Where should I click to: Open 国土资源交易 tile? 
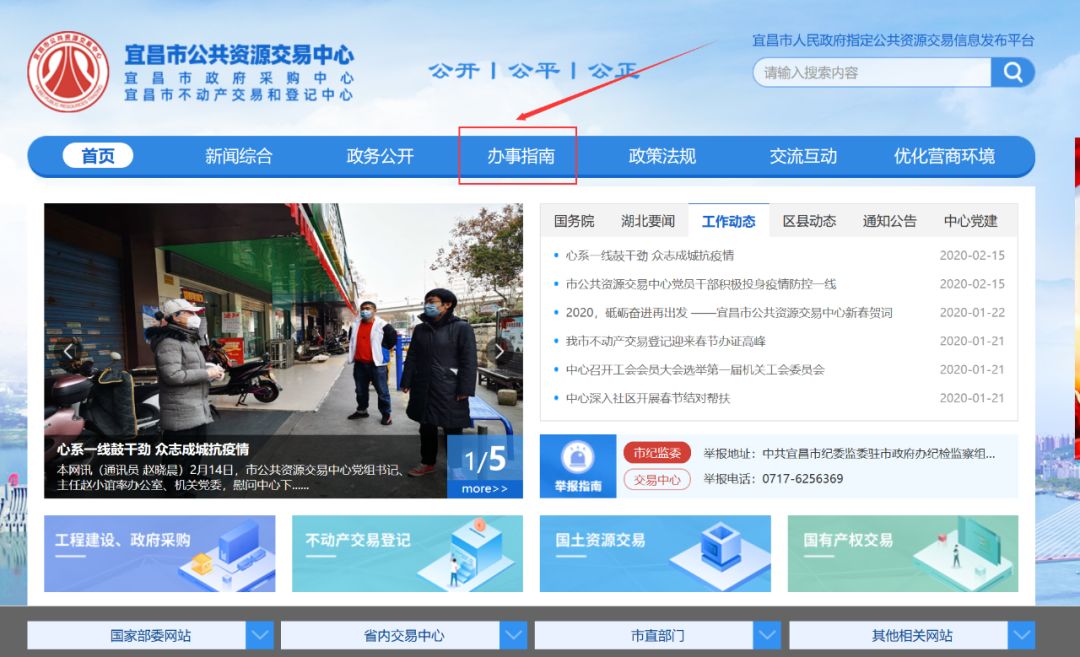coord(655,554)
